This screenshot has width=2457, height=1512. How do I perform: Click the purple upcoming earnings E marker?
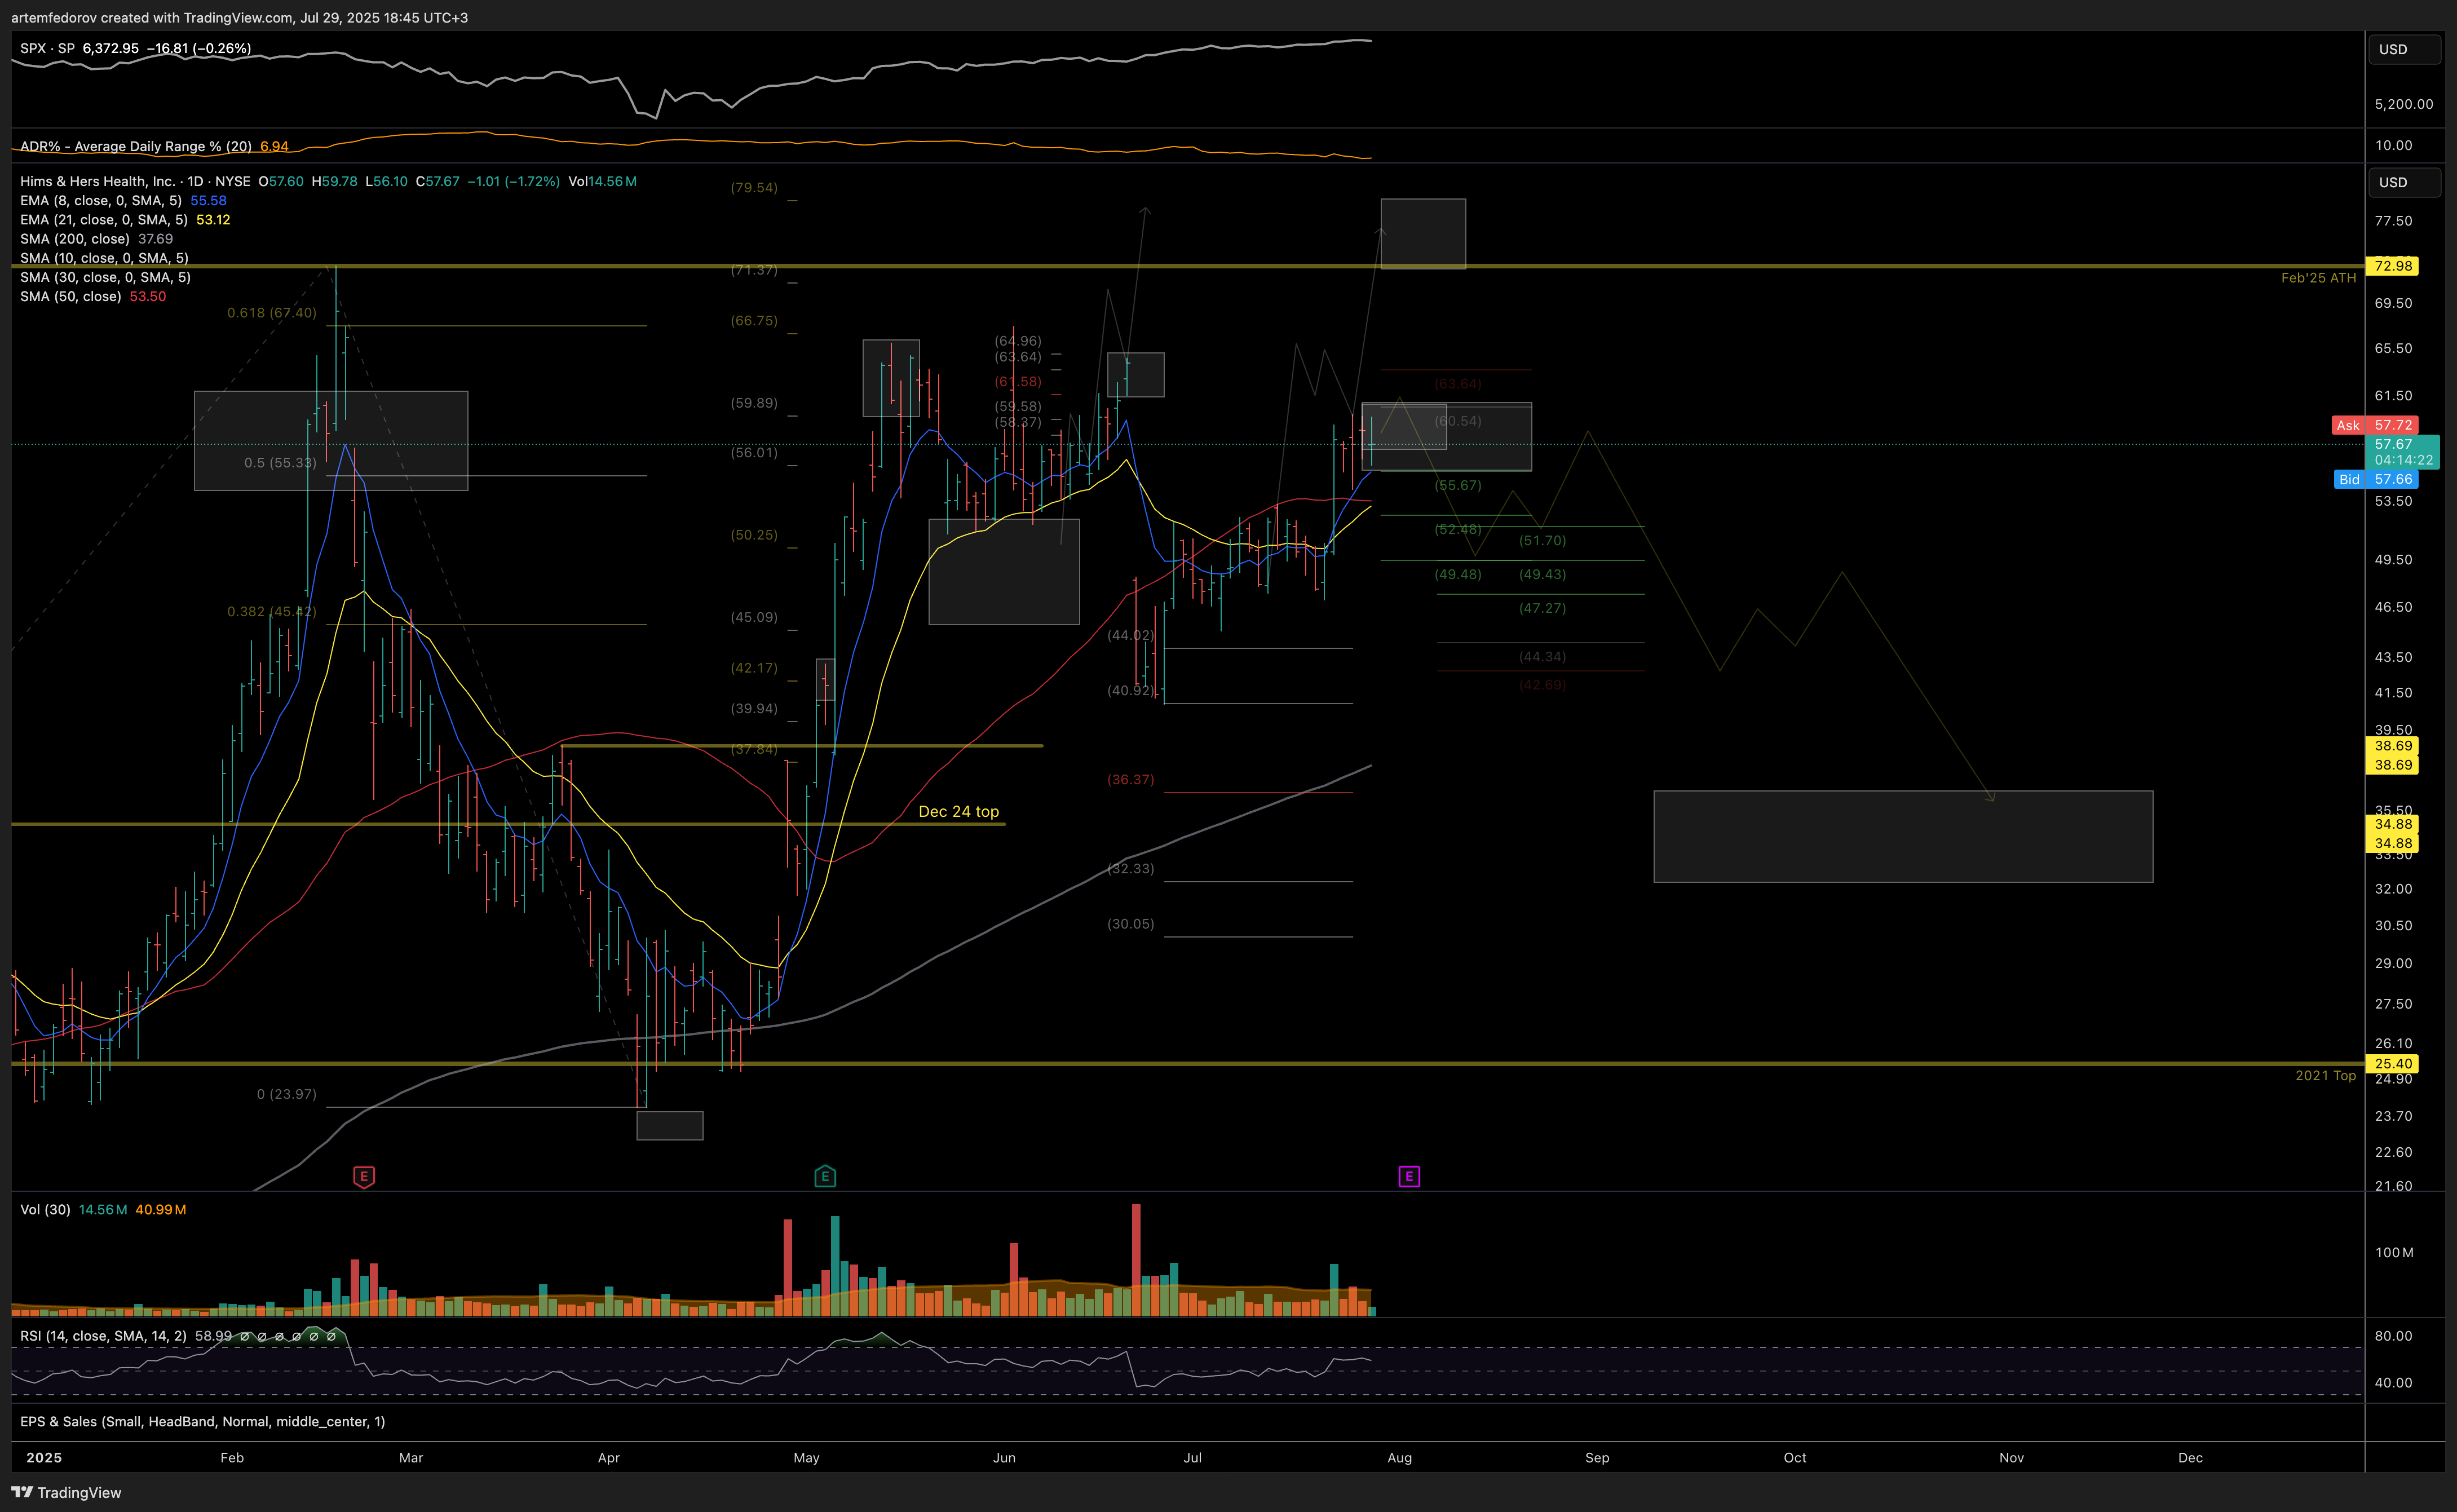click(1409, 1177)
